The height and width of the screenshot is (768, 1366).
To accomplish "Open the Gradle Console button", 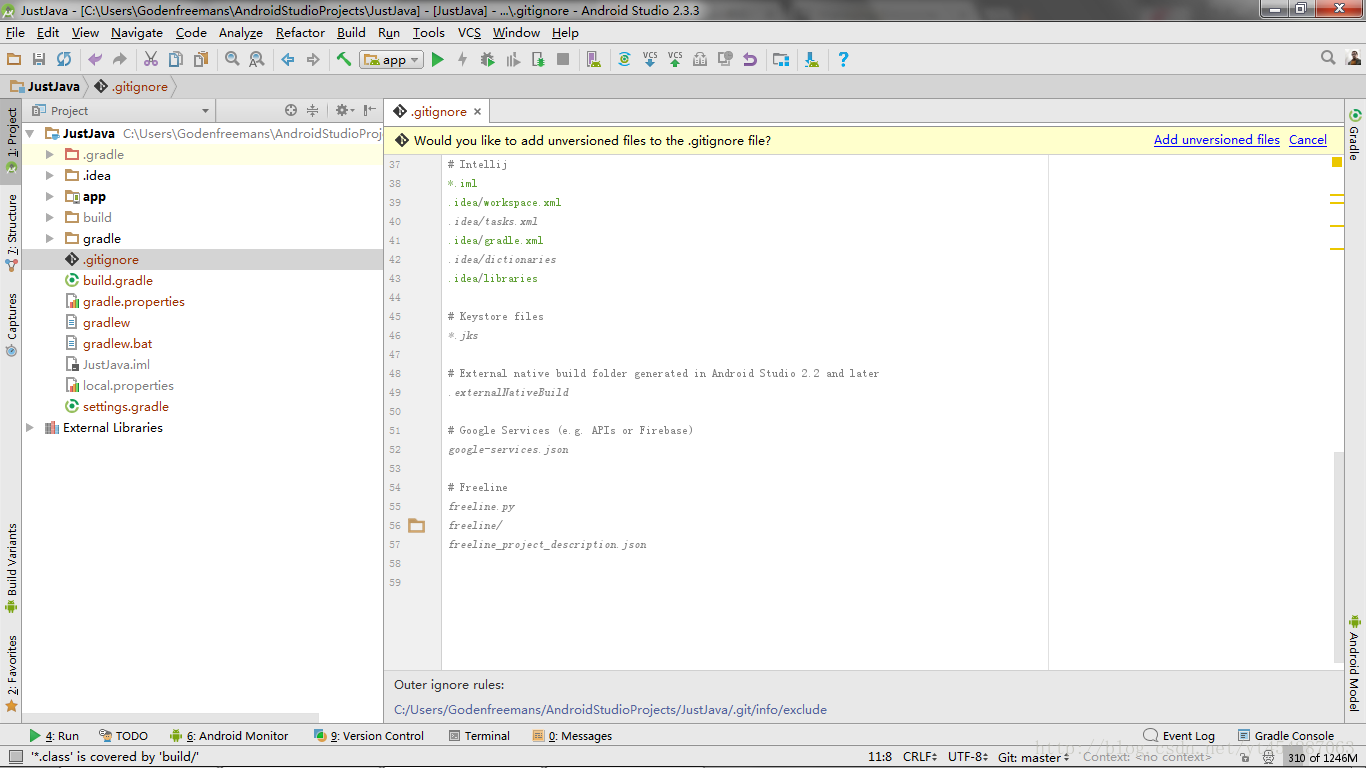I will (x=1286, y=736).
